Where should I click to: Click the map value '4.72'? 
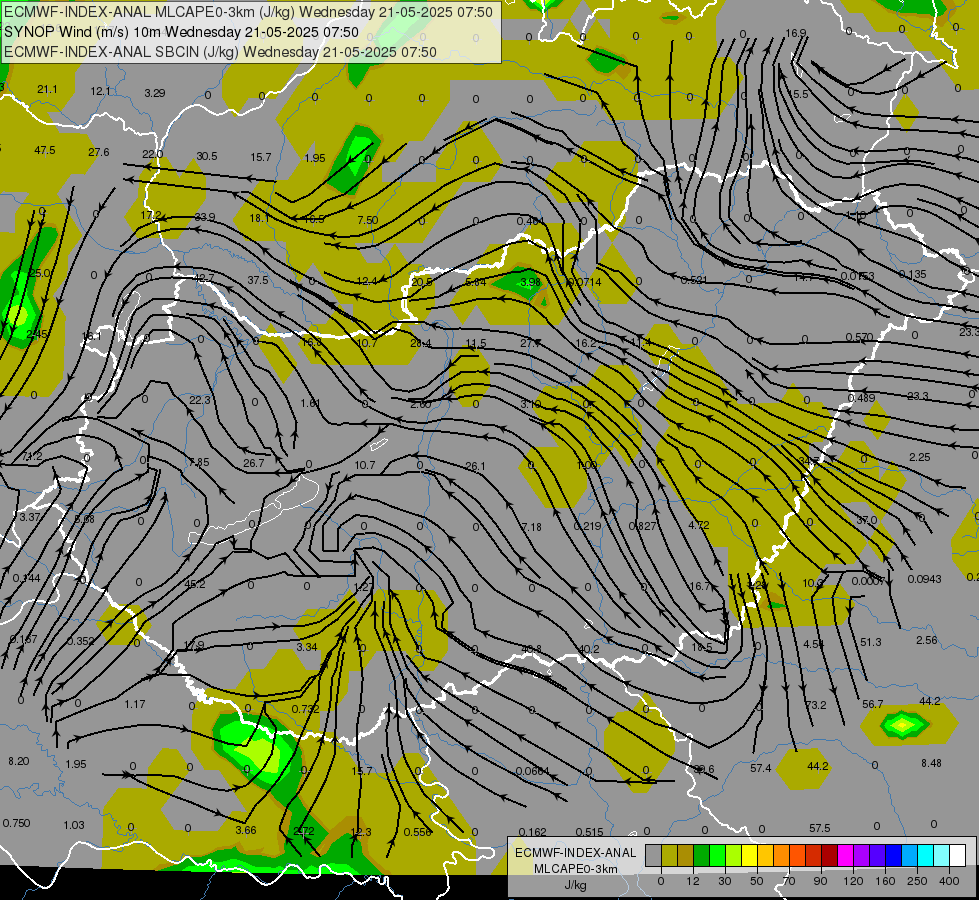tap(699, 525)
